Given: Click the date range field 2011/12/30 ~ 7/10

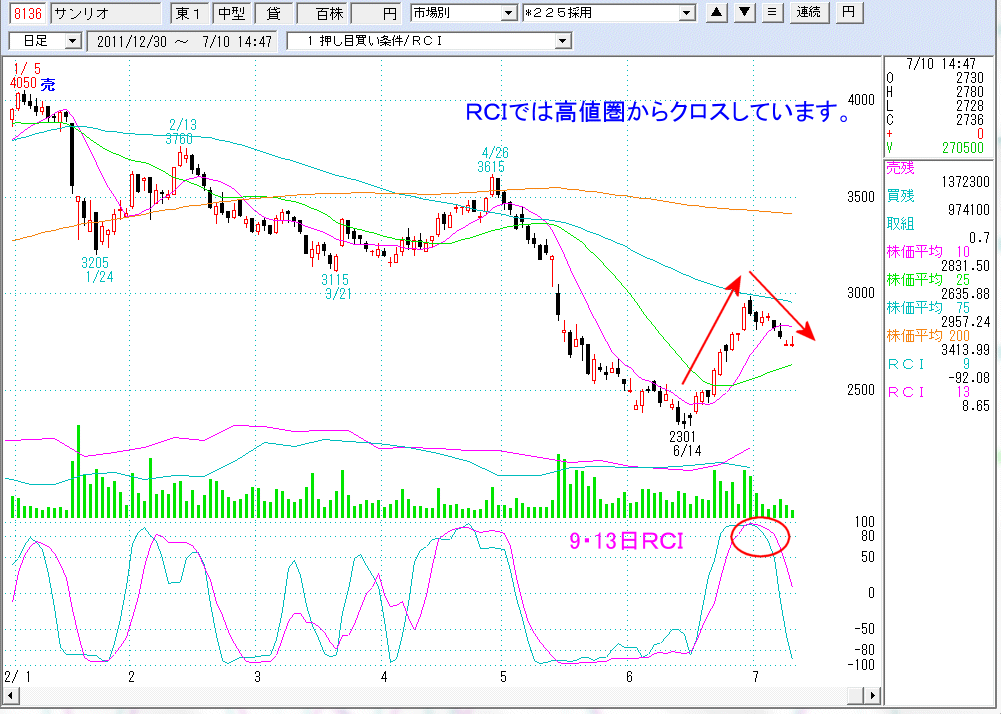Looking at the screenshot, I should (184, 42).
